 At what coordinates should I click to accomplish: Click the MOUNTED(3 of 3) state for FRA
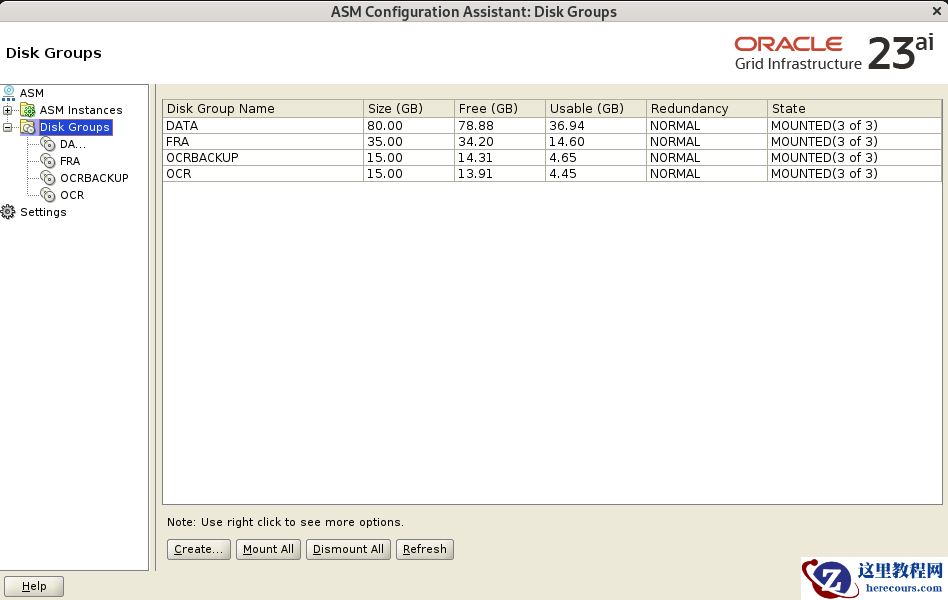click(x=854, y=142)
